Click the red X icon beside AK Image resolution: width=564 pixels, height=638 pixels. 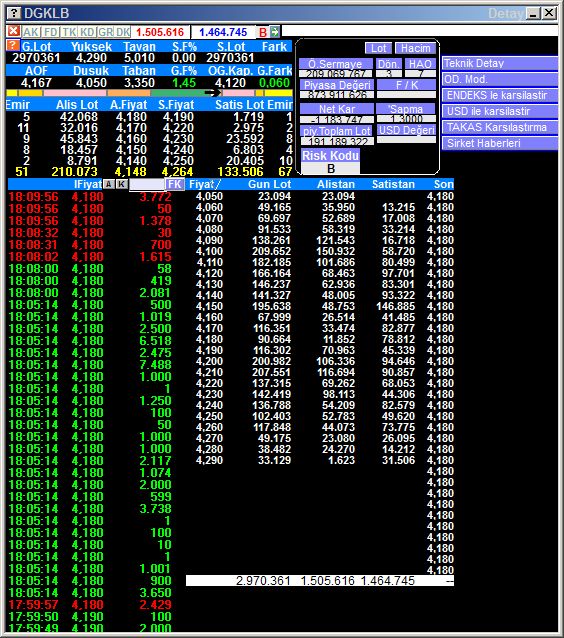click(13, 31)
